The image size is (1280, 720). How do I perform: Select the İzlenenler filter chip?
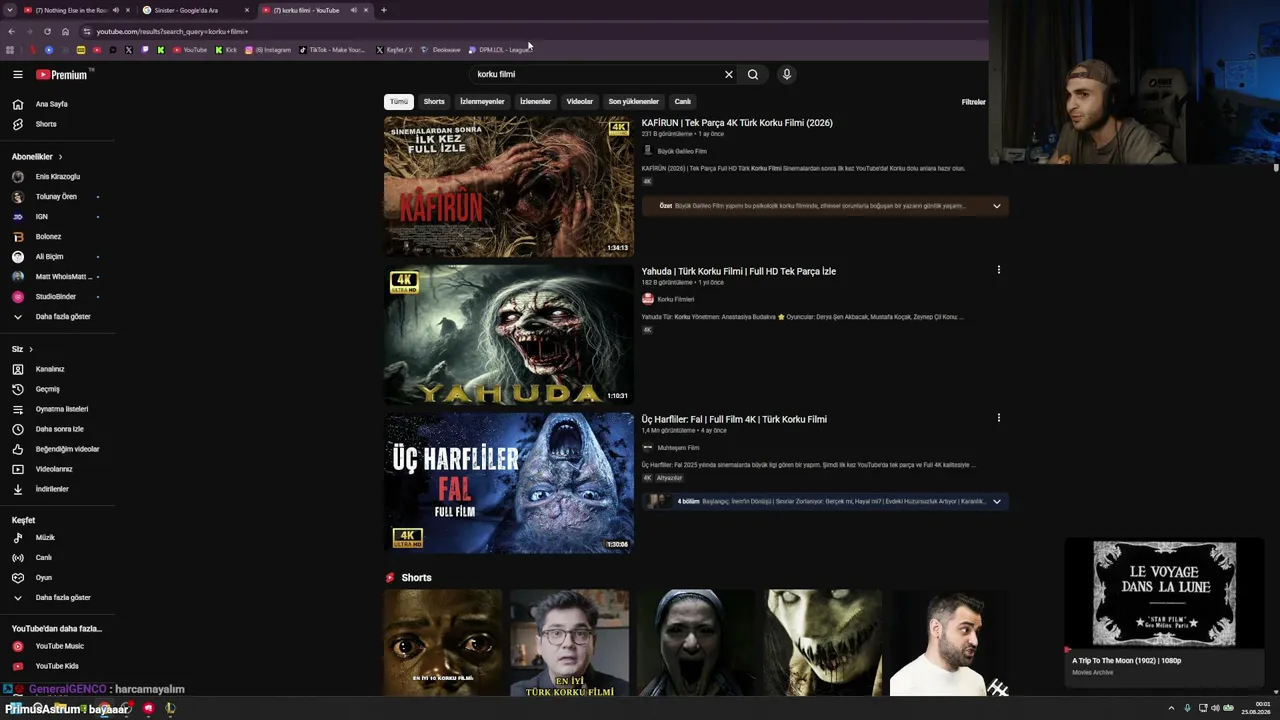pyautogui.click(x=535, y=101)
